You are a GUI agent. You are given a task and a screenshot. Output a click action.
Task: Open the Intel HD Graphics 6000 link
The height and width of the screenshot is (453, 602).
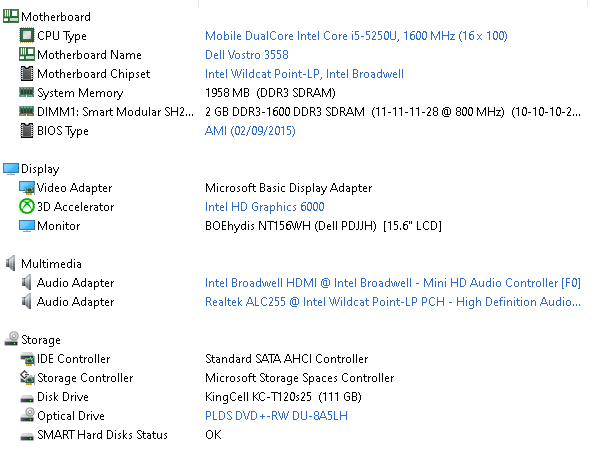(265, 207)
